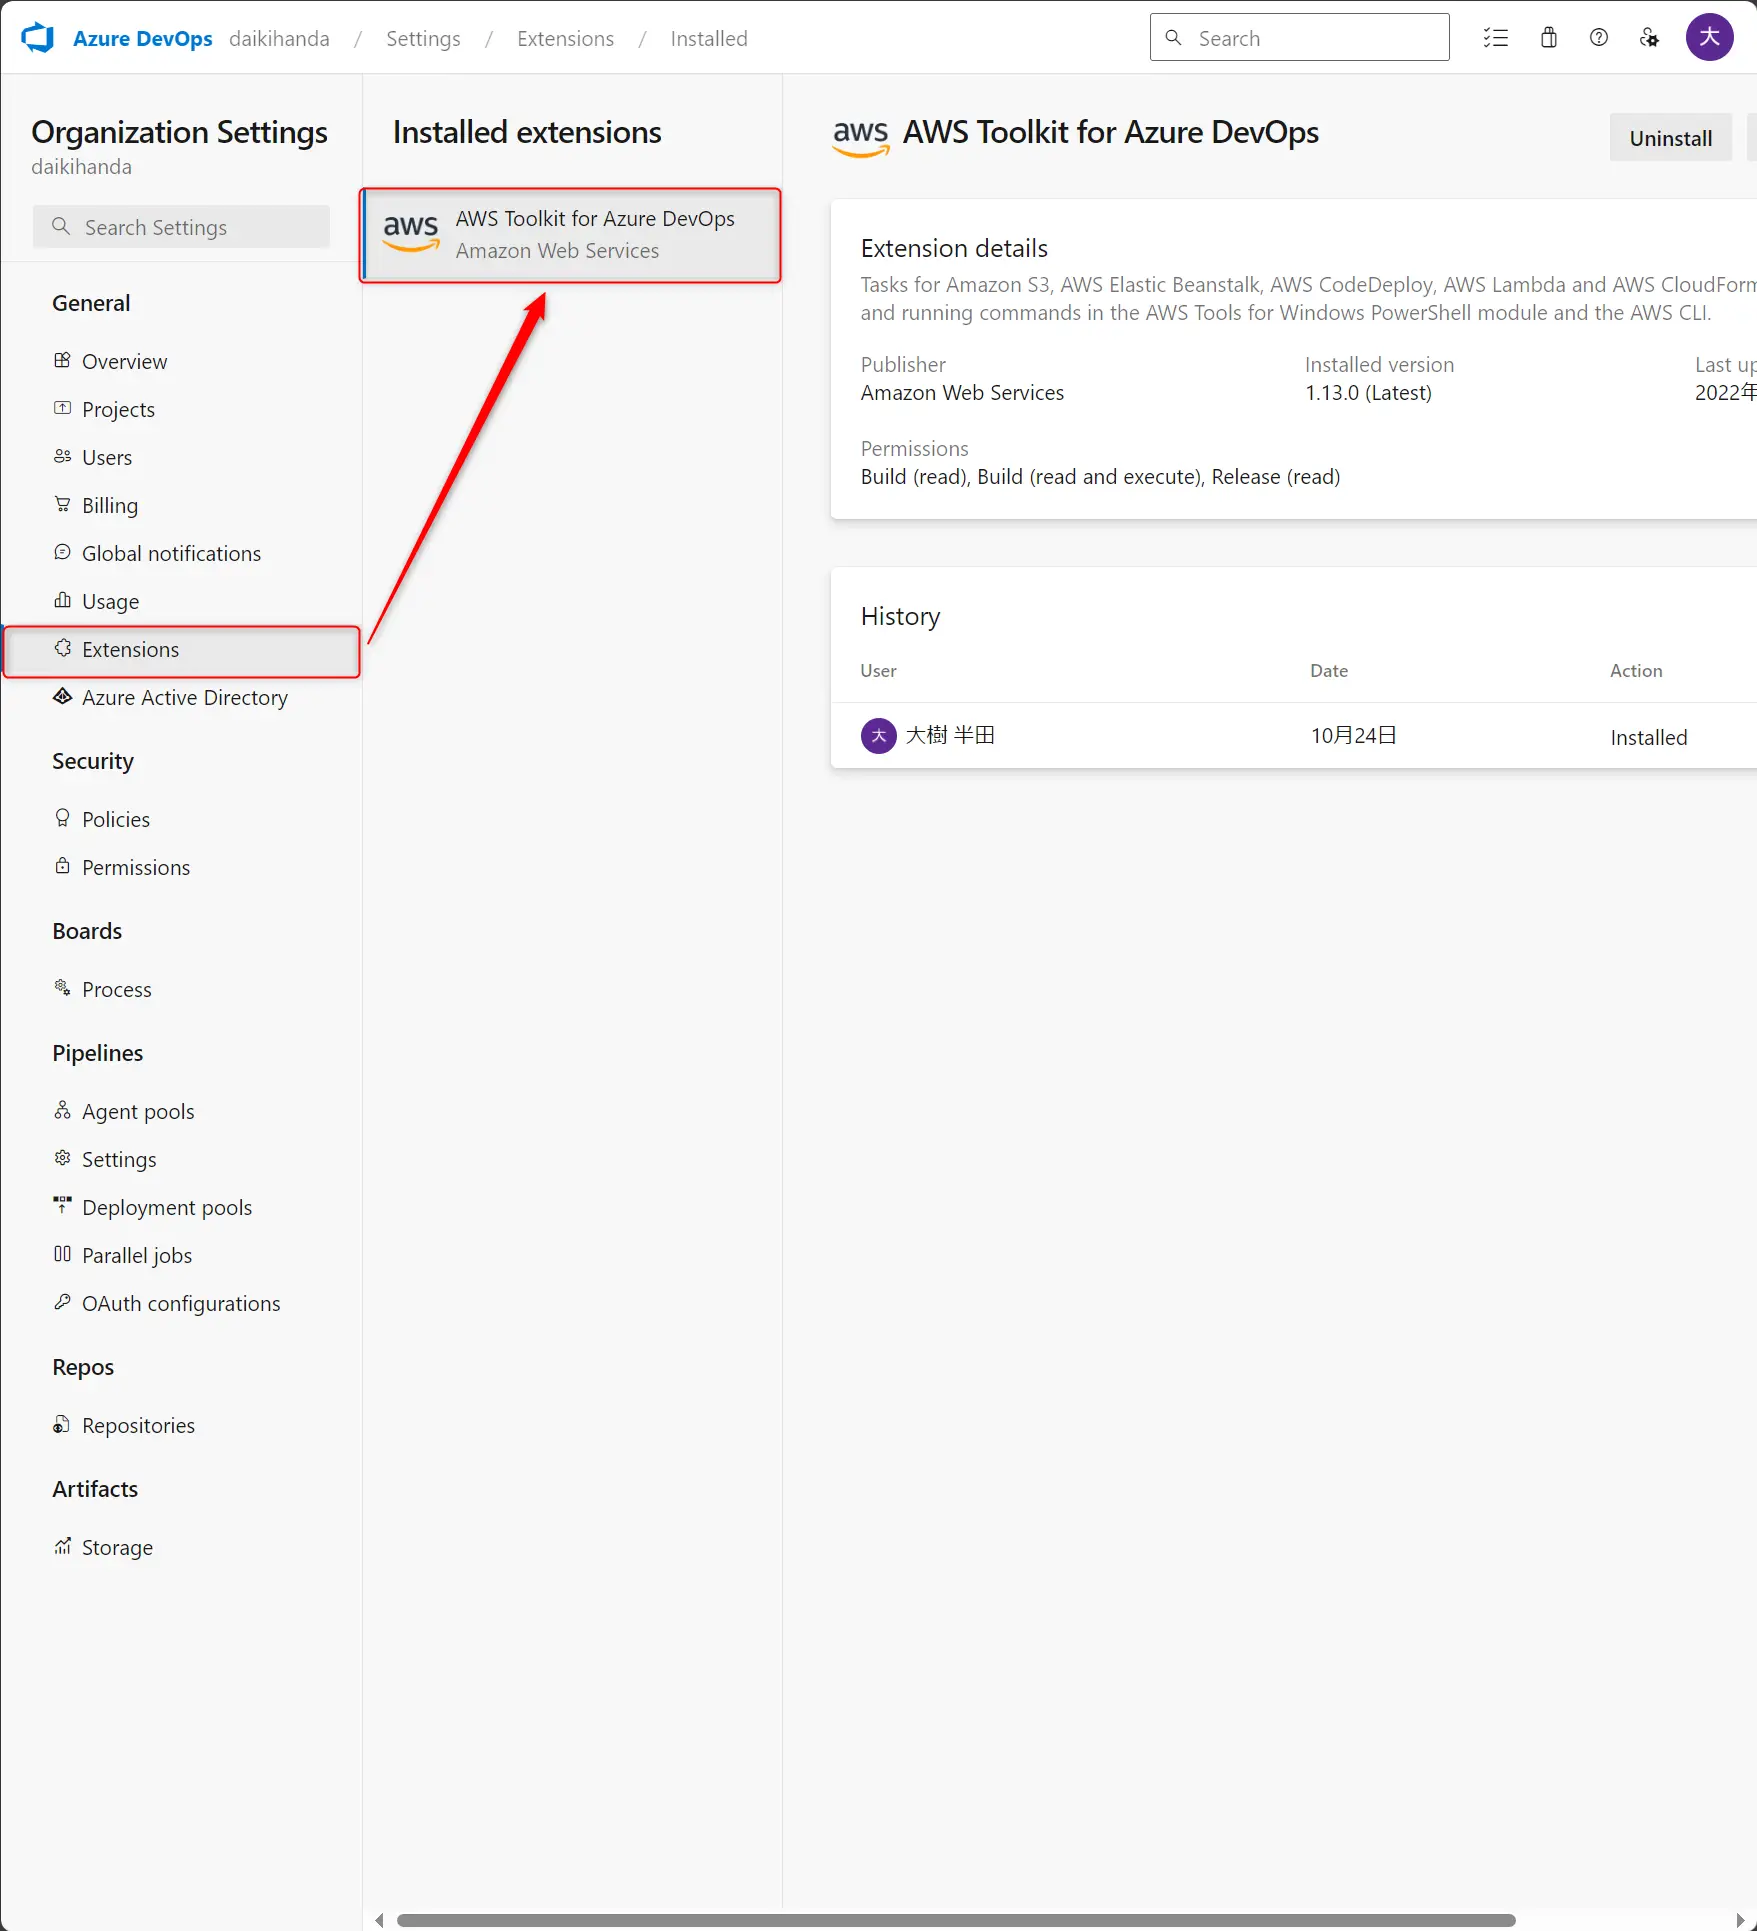This screenshot has height=1931, width=1757.
Task: Click the History User column header
Action: [878, 671]
